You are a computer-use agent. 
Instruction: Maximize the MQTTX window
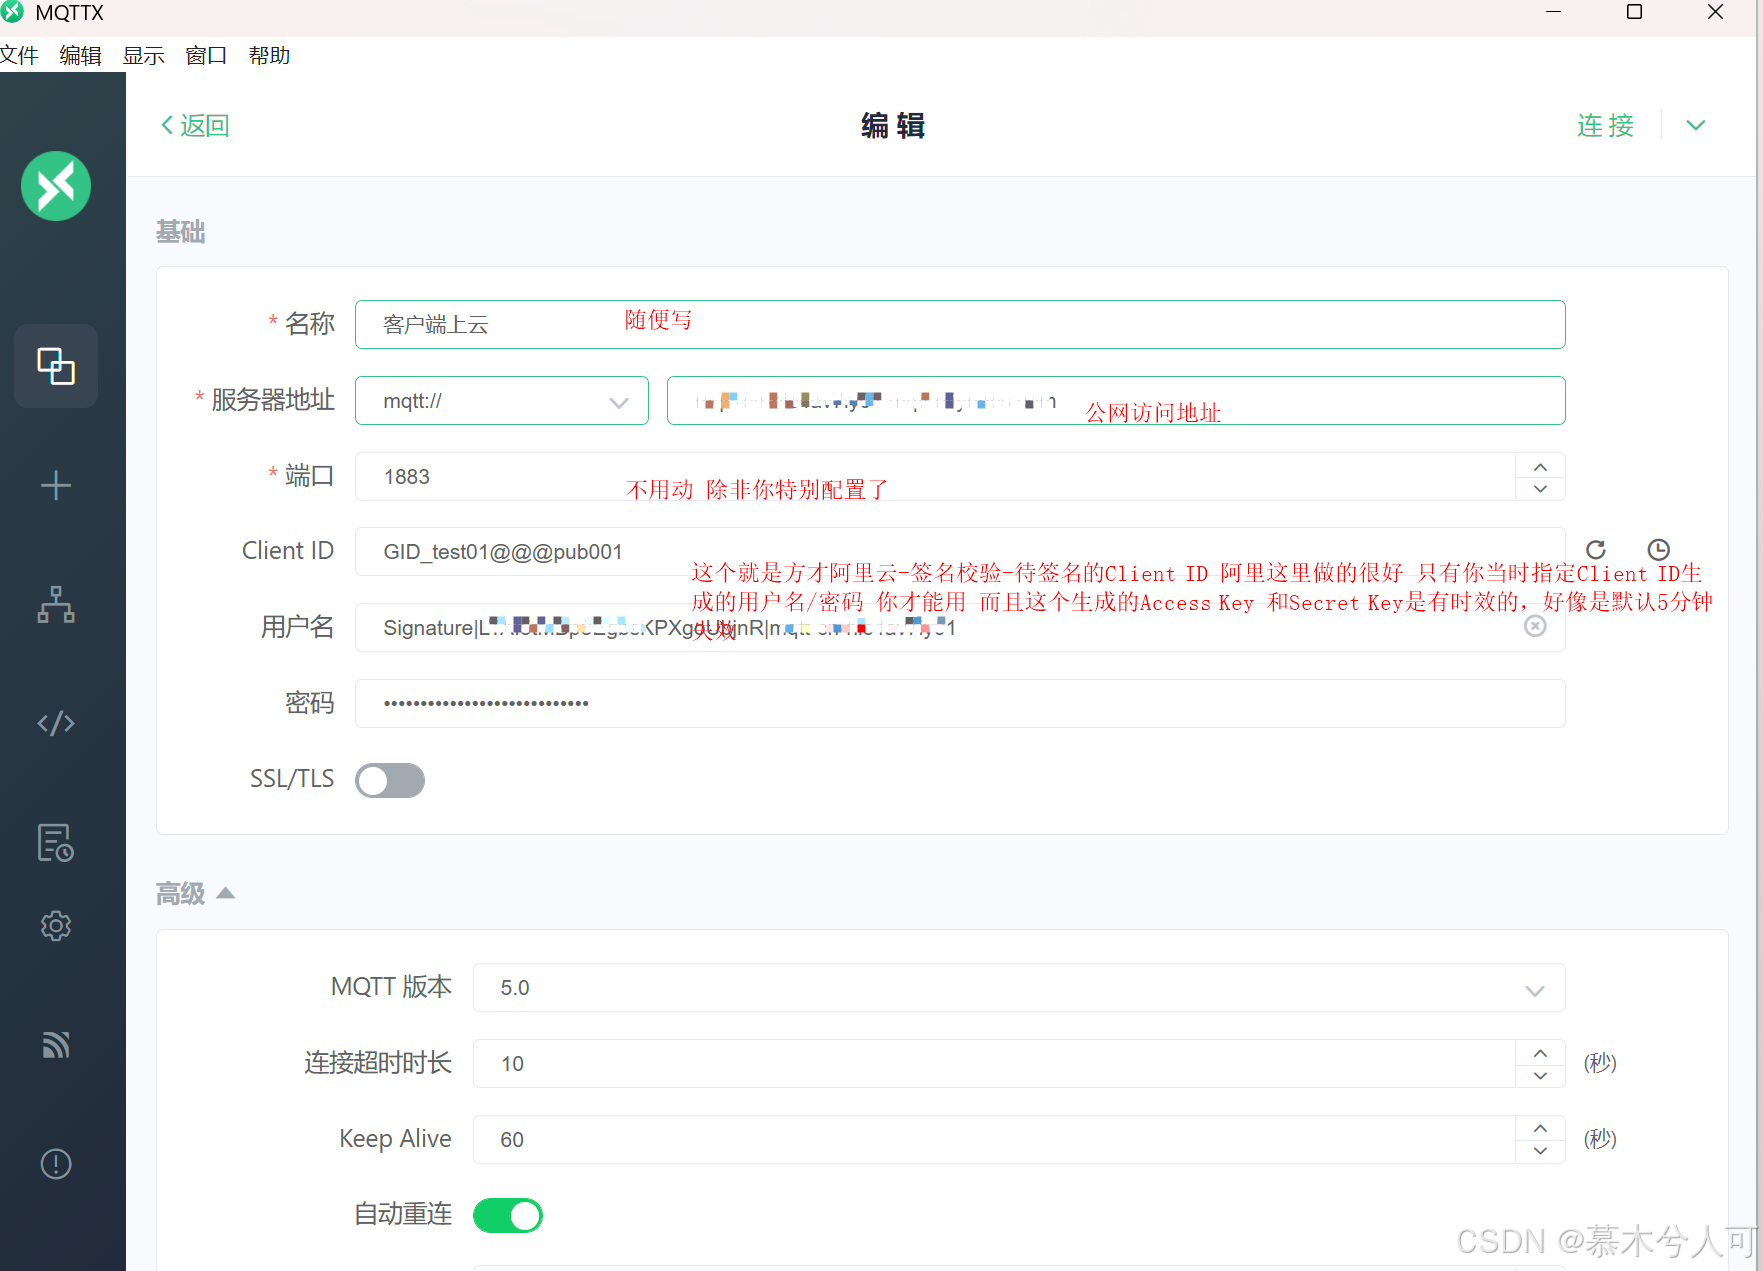coord(1634,12)
